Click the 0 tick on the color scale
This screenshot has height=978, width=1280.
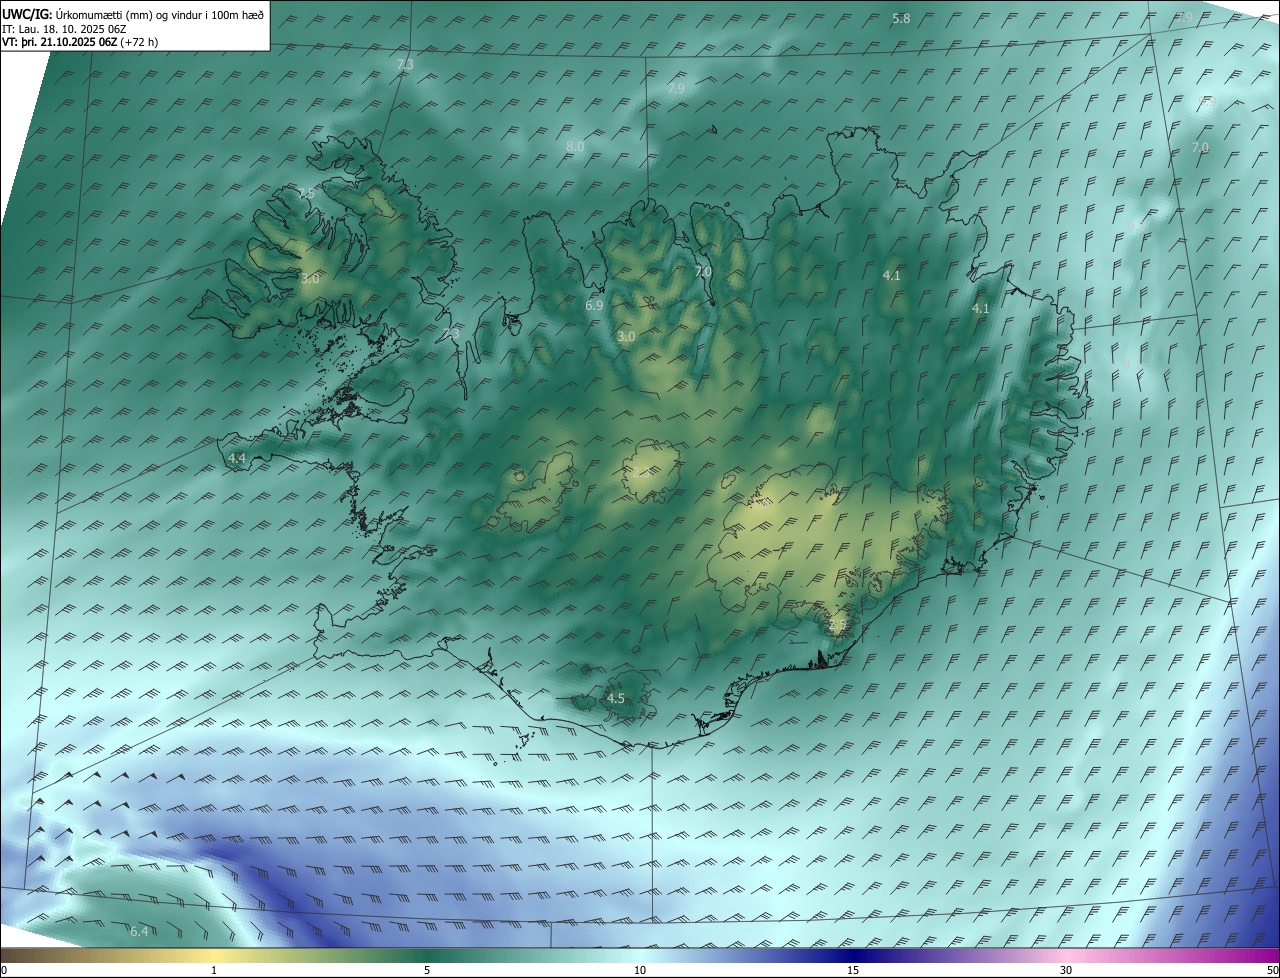(x=4, y=970)
